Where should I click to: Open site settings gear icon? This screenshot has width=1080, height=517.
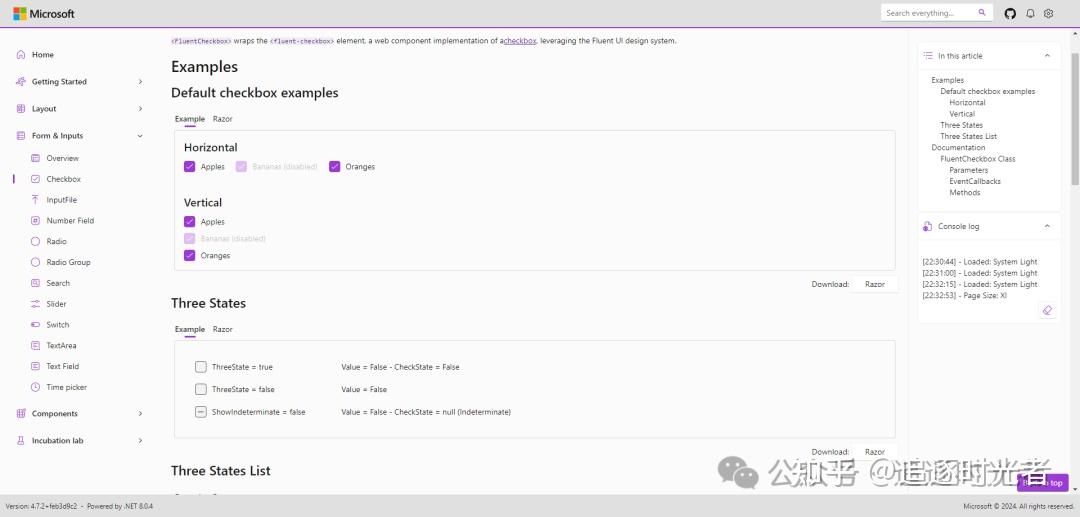point(1049,13)
